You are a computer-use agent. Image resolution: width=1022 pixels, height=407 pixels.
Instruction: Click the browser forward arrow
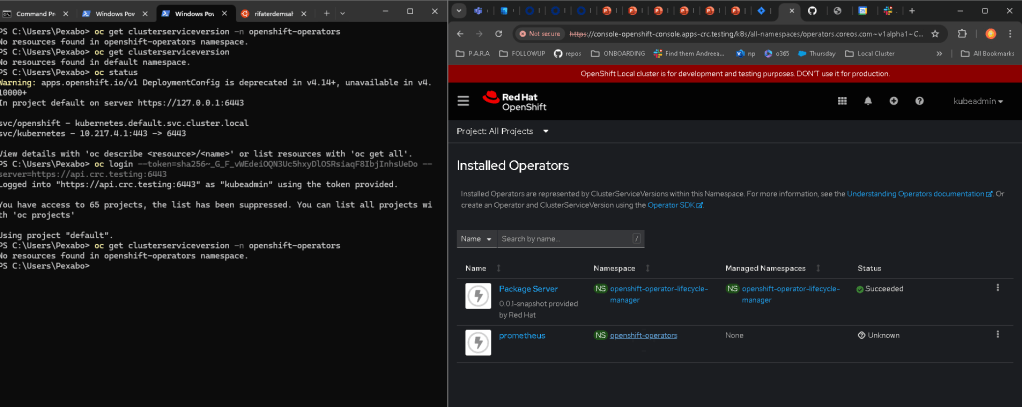click(479, 34)
